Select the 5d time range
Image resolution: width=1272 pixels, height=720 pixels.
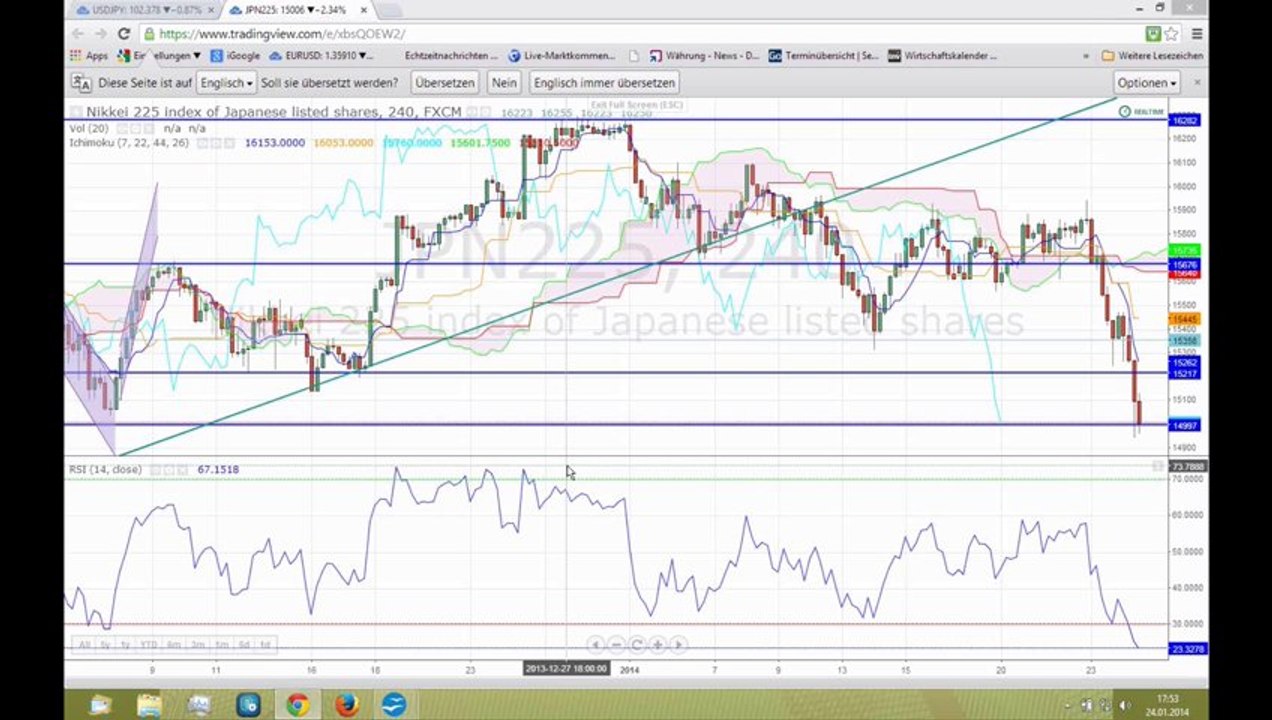point(244,645)
